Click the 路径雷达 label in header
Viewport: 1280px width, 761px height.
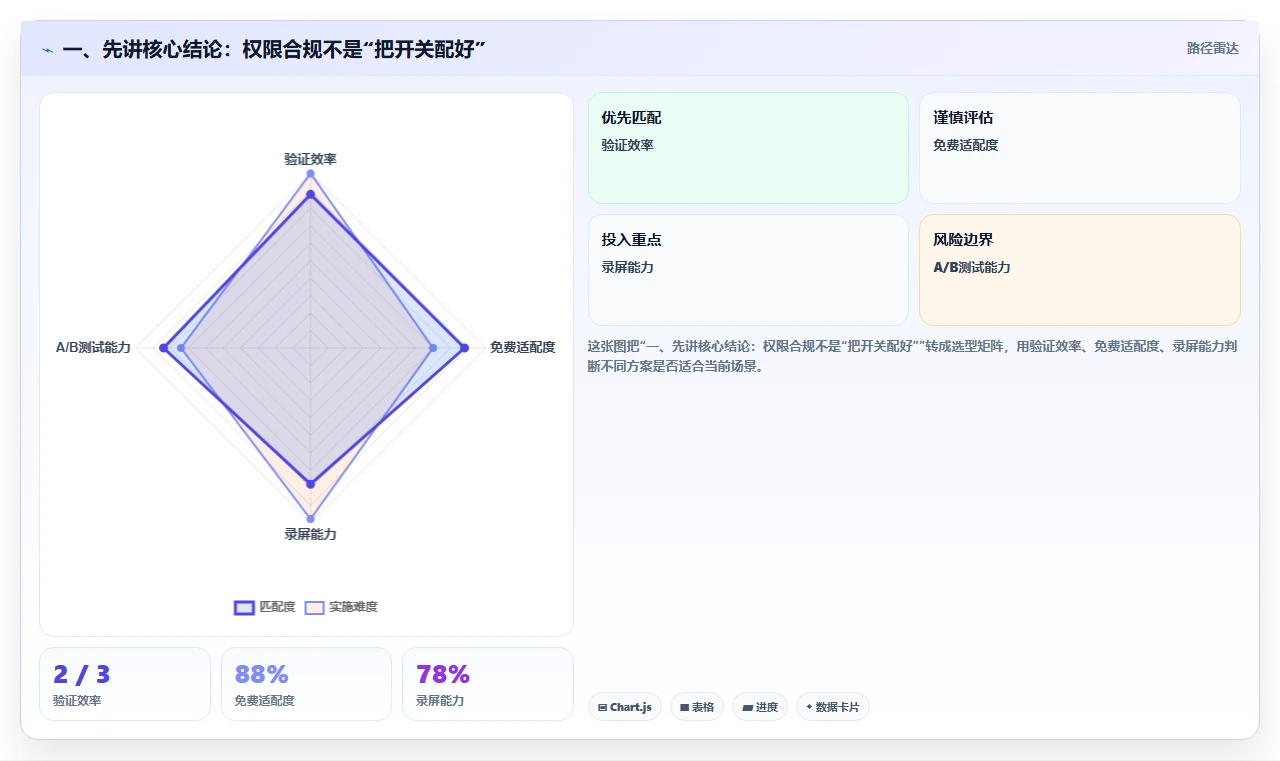[1212, 48]
